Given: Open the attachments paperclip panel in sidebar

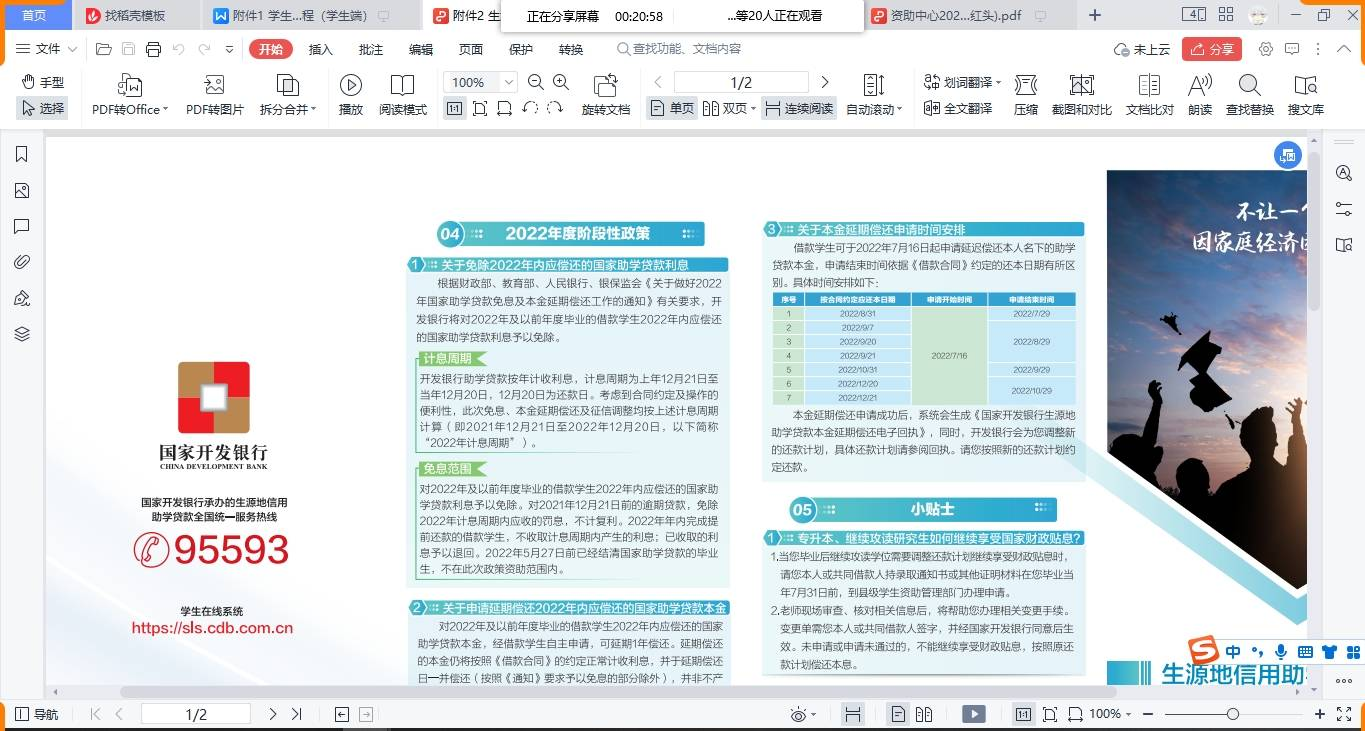Looking at the screenshot, I should click(x=22, y=262).
